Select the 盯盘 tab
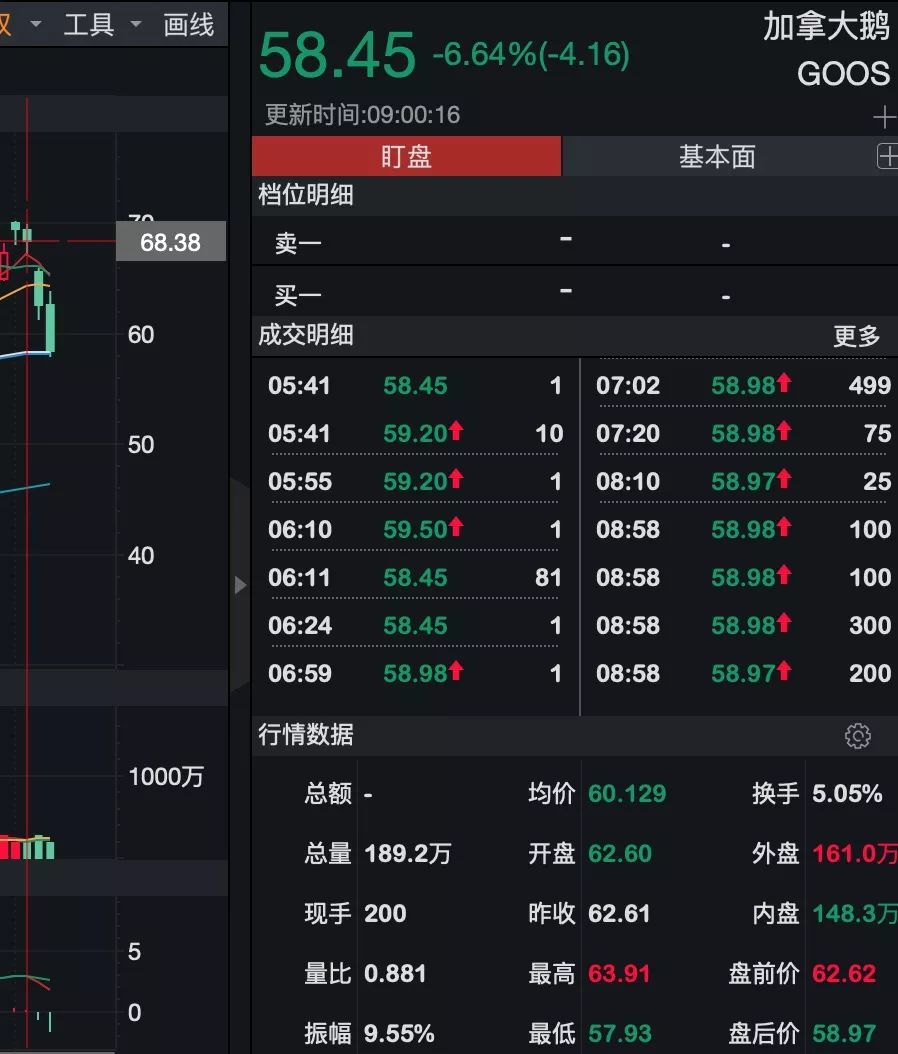898x1054 pixels. click(406, 157)
